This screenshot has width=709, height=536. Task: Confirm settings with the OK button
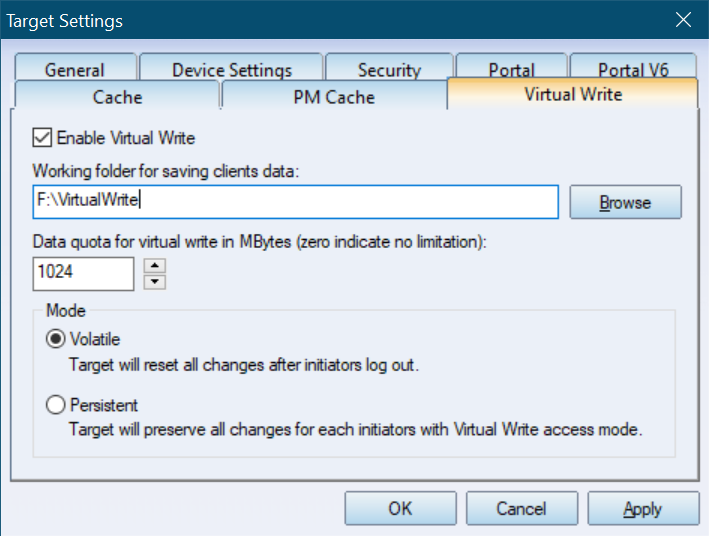click(400, 508)
